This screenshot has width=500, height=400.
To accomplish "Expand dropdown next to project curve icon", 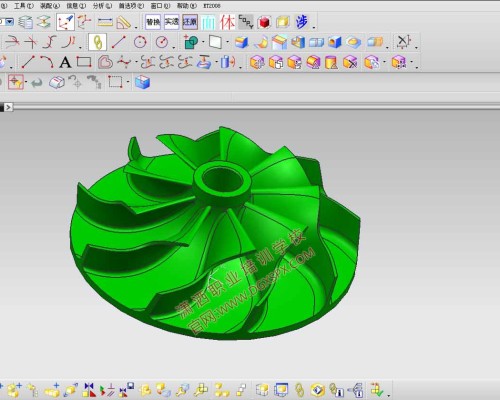I will (x=216, y=62).
